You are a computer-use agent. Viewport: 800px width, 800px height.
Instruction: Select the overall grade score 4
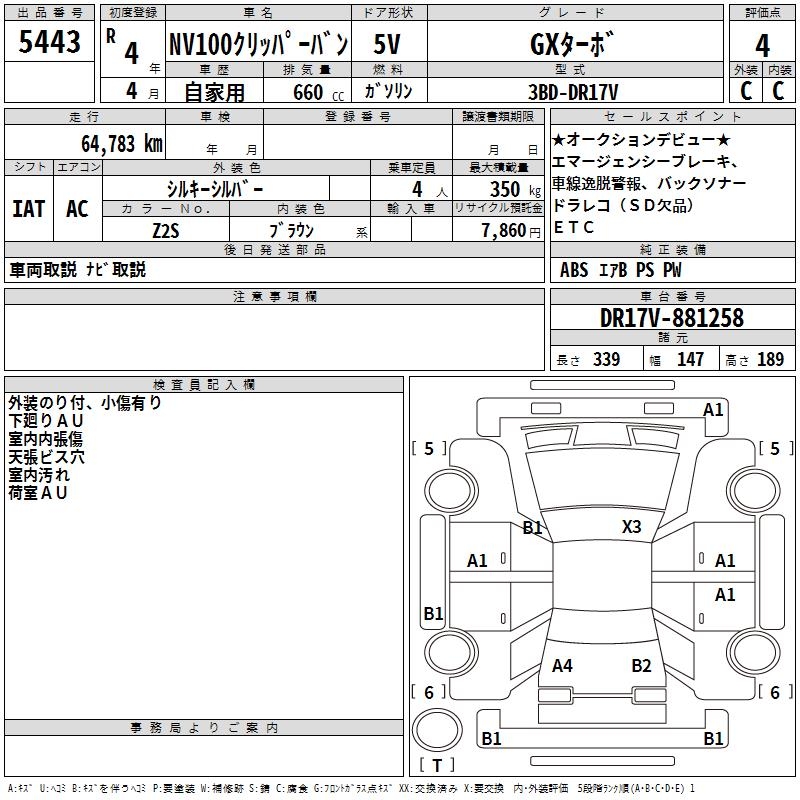pyautogui.click(x=762, y=45)
